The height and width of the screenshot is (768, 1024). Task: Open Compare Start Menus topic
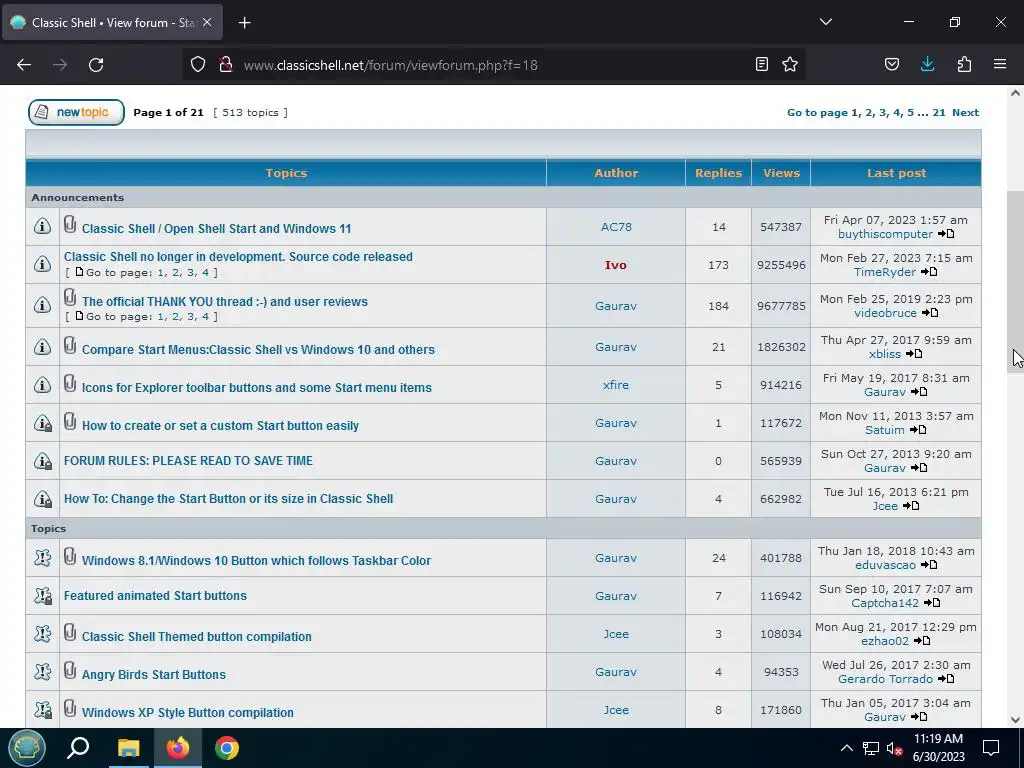pos(258,349)
